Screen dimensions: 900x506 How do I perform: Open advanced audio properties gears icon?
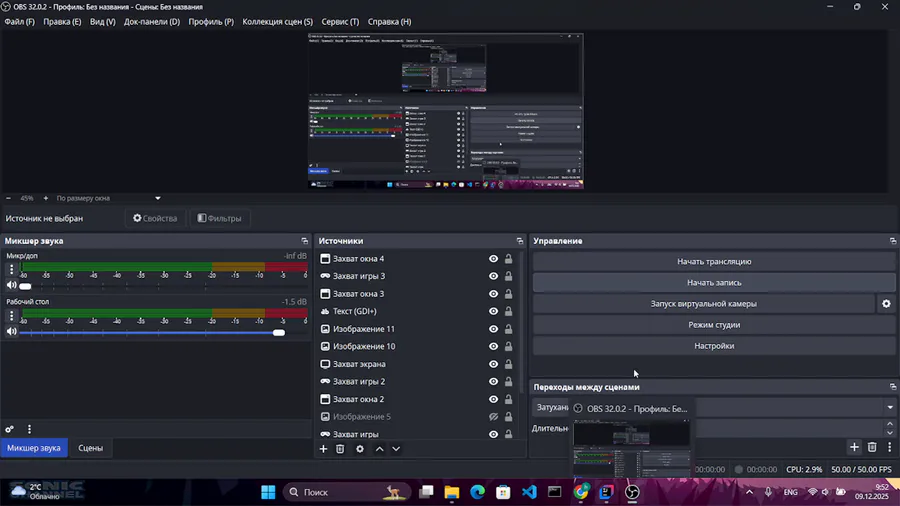[x=10, y=429]
